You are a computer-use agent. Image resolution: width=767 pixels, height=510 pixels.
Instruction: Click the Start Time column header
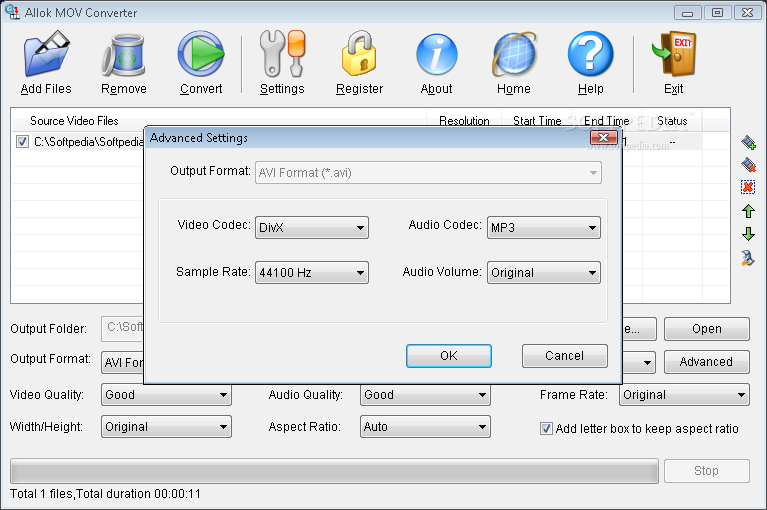click(537, 120)
